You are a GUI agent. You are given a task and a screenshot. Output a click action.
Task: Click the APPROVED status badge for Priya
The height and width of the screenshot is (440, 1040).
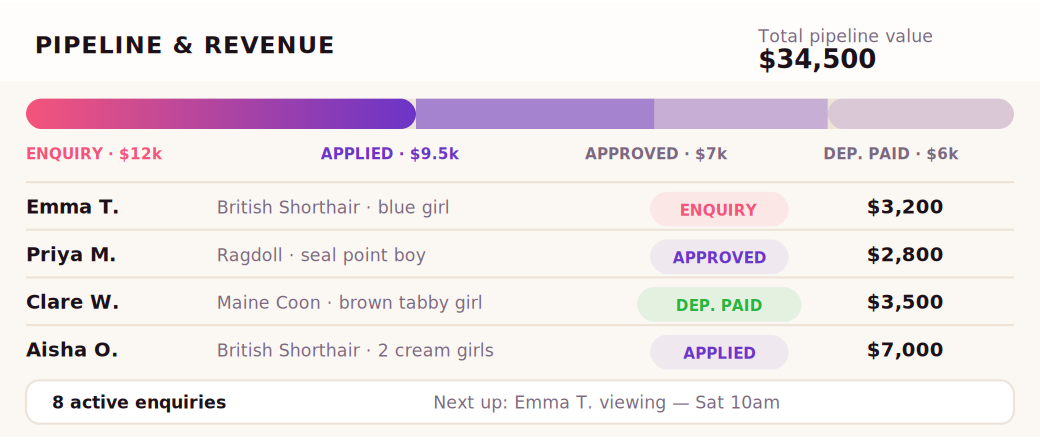719,257
